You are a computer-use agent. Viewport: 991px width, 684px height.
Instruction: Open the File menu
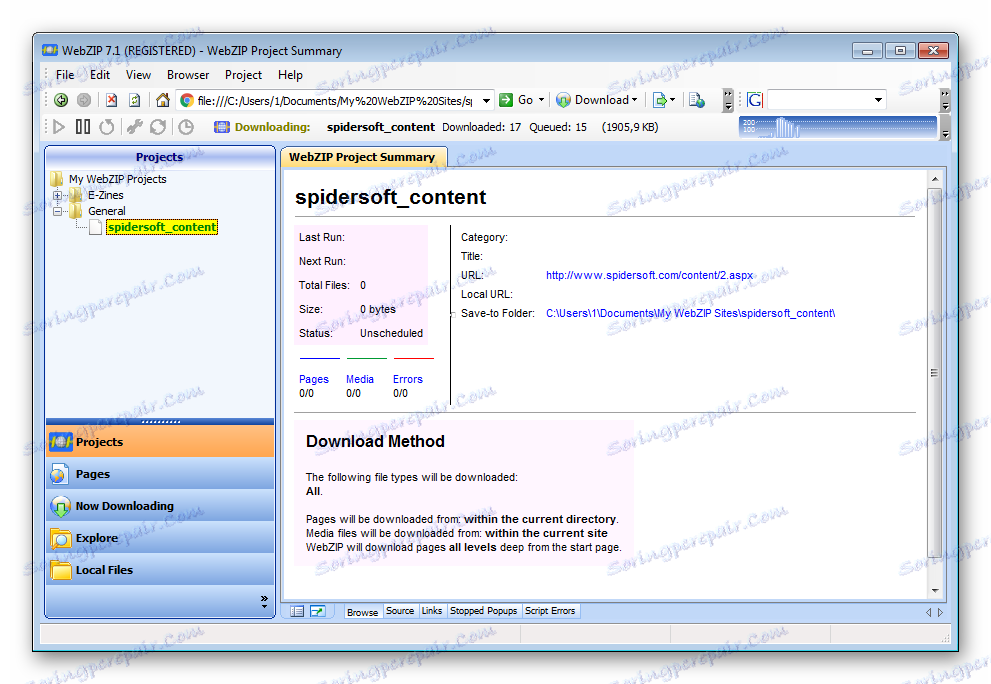pyautogui.click(x=64, y=75)
